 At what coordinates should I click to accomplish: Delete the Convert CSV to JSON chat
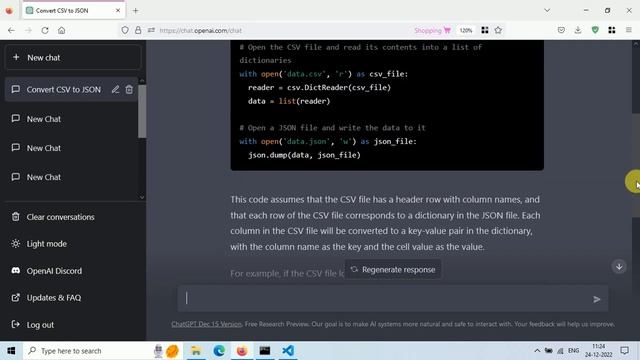point(129,89)
